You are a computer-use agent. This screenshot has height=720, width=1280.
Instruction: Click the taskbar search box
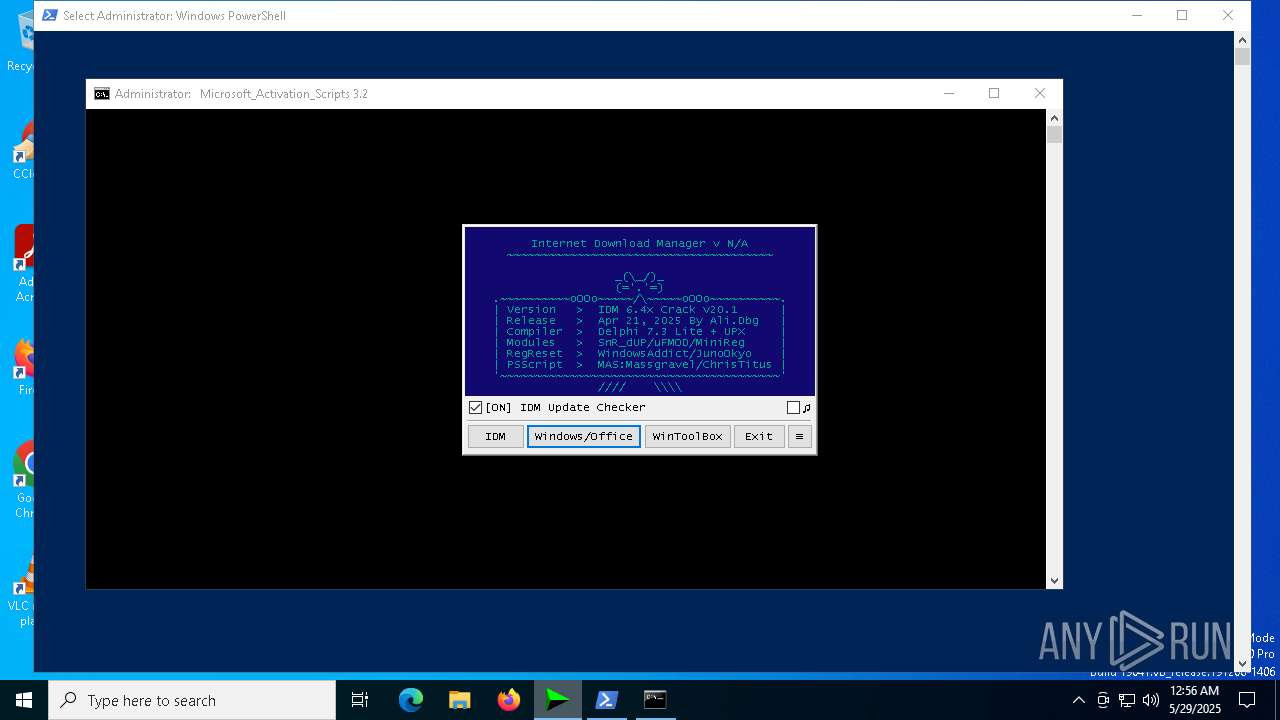coord(192,700)
